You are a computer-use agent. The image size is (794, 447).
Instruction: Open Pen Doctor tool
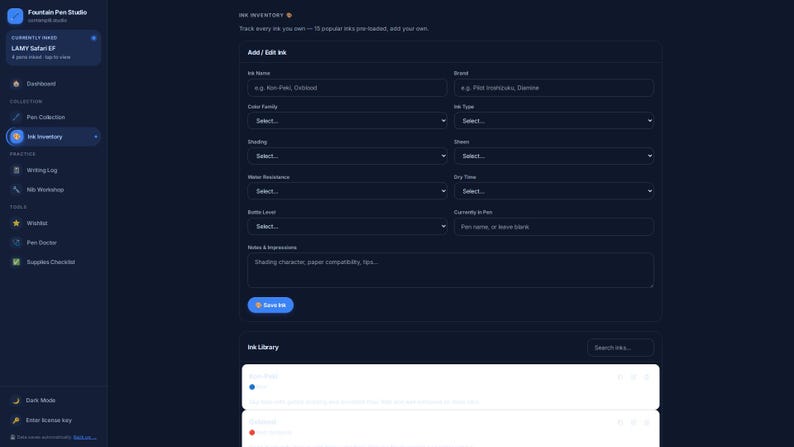[x=54, y=242]
